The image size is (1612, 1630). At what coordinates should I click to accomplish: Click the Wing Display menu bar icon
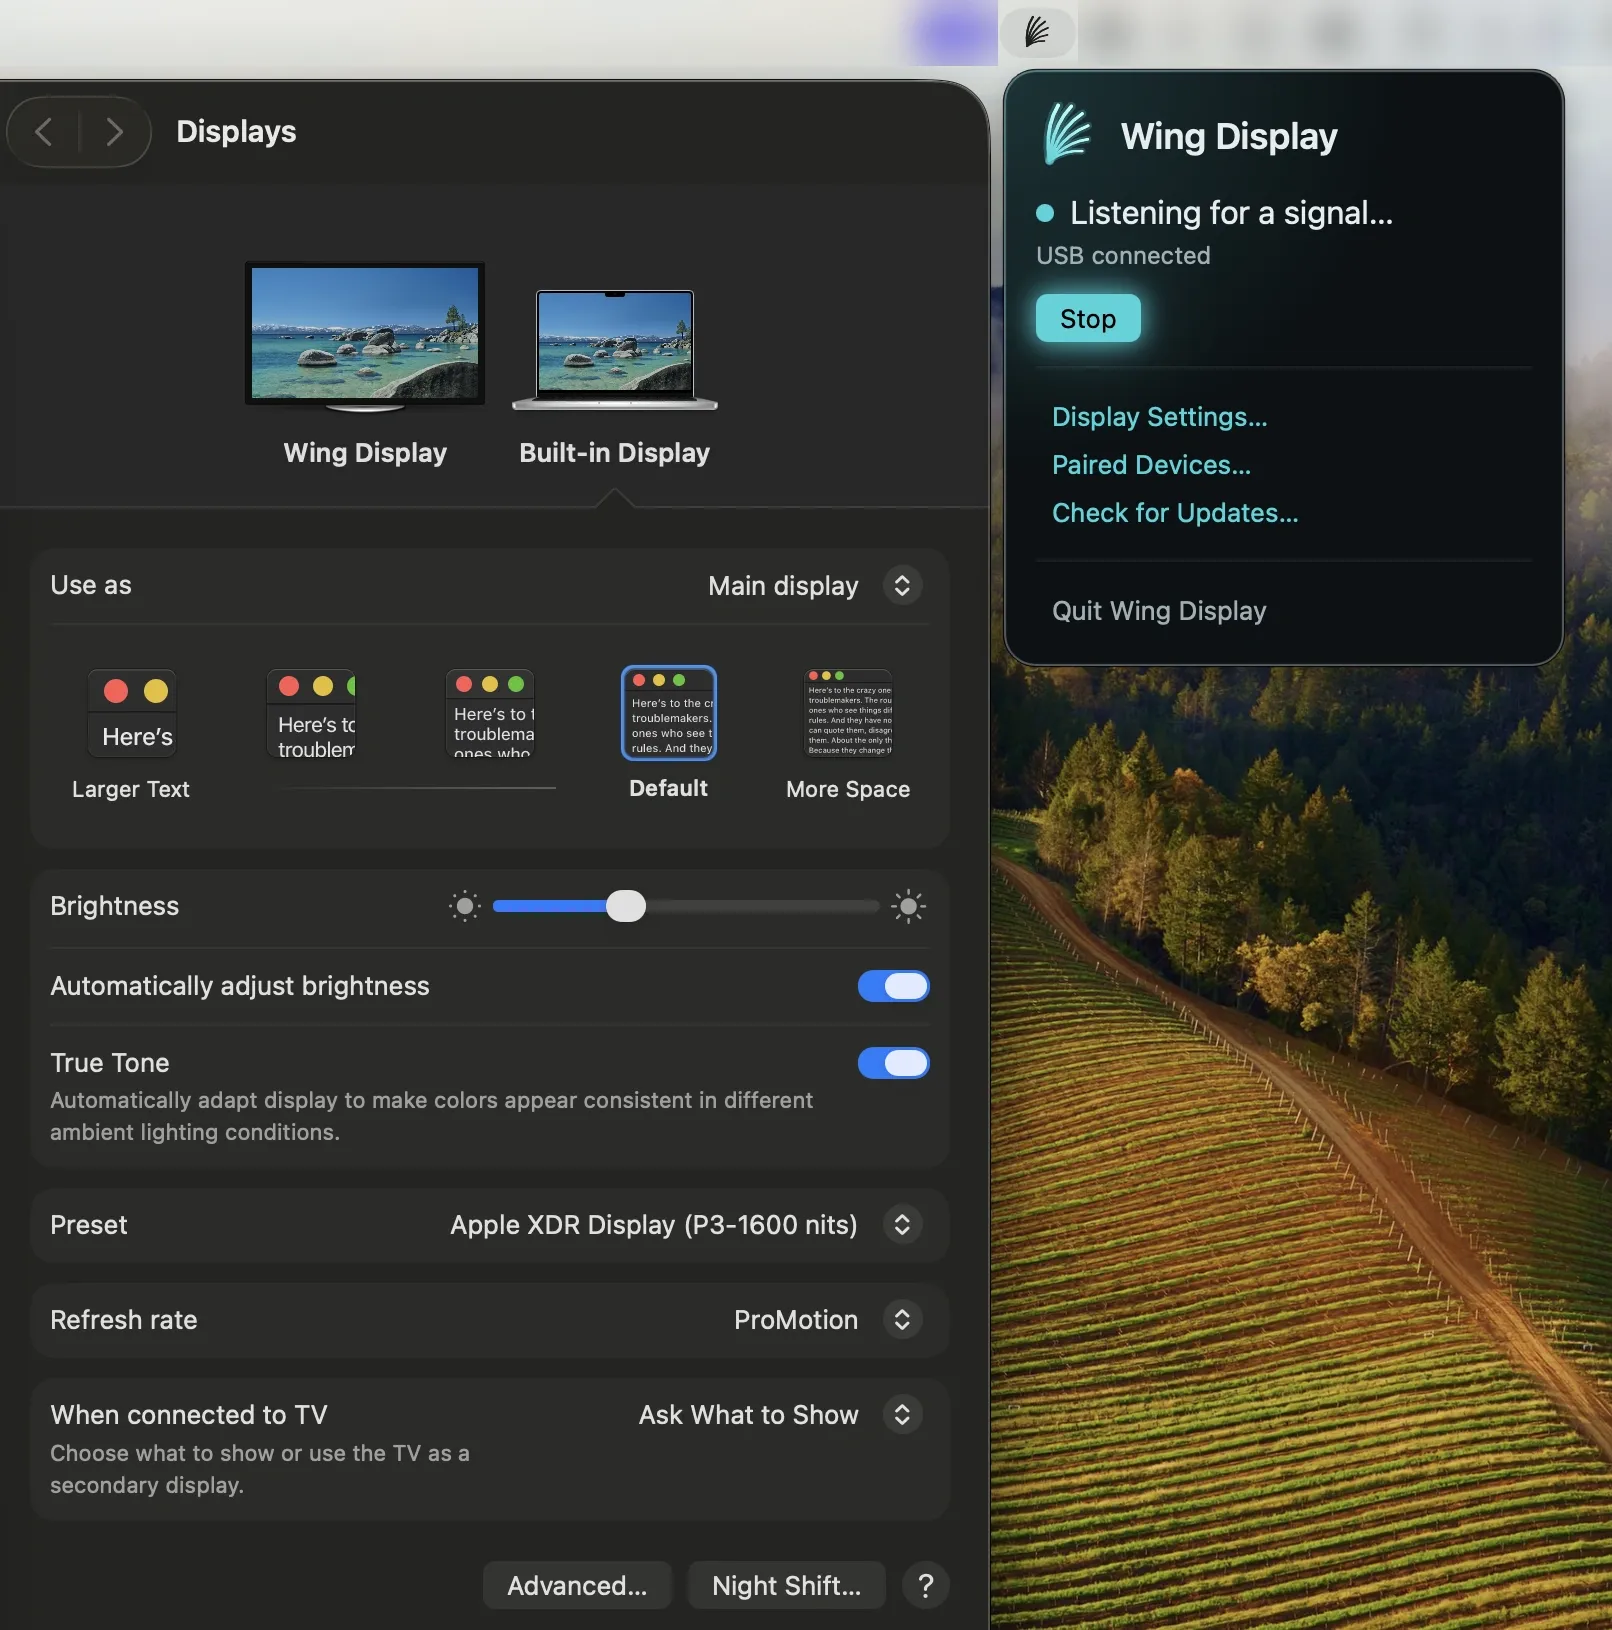click(x=1037, y=33)
